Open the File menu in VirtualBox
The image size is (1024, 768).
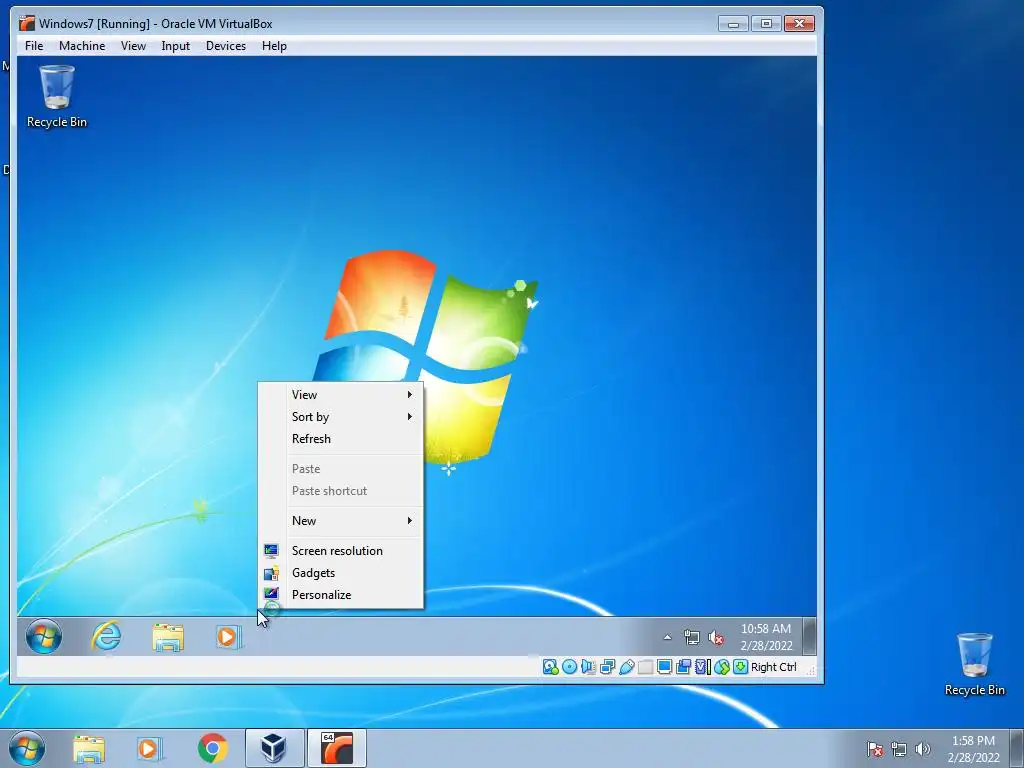pyautogui.click(x=34, y=46)
